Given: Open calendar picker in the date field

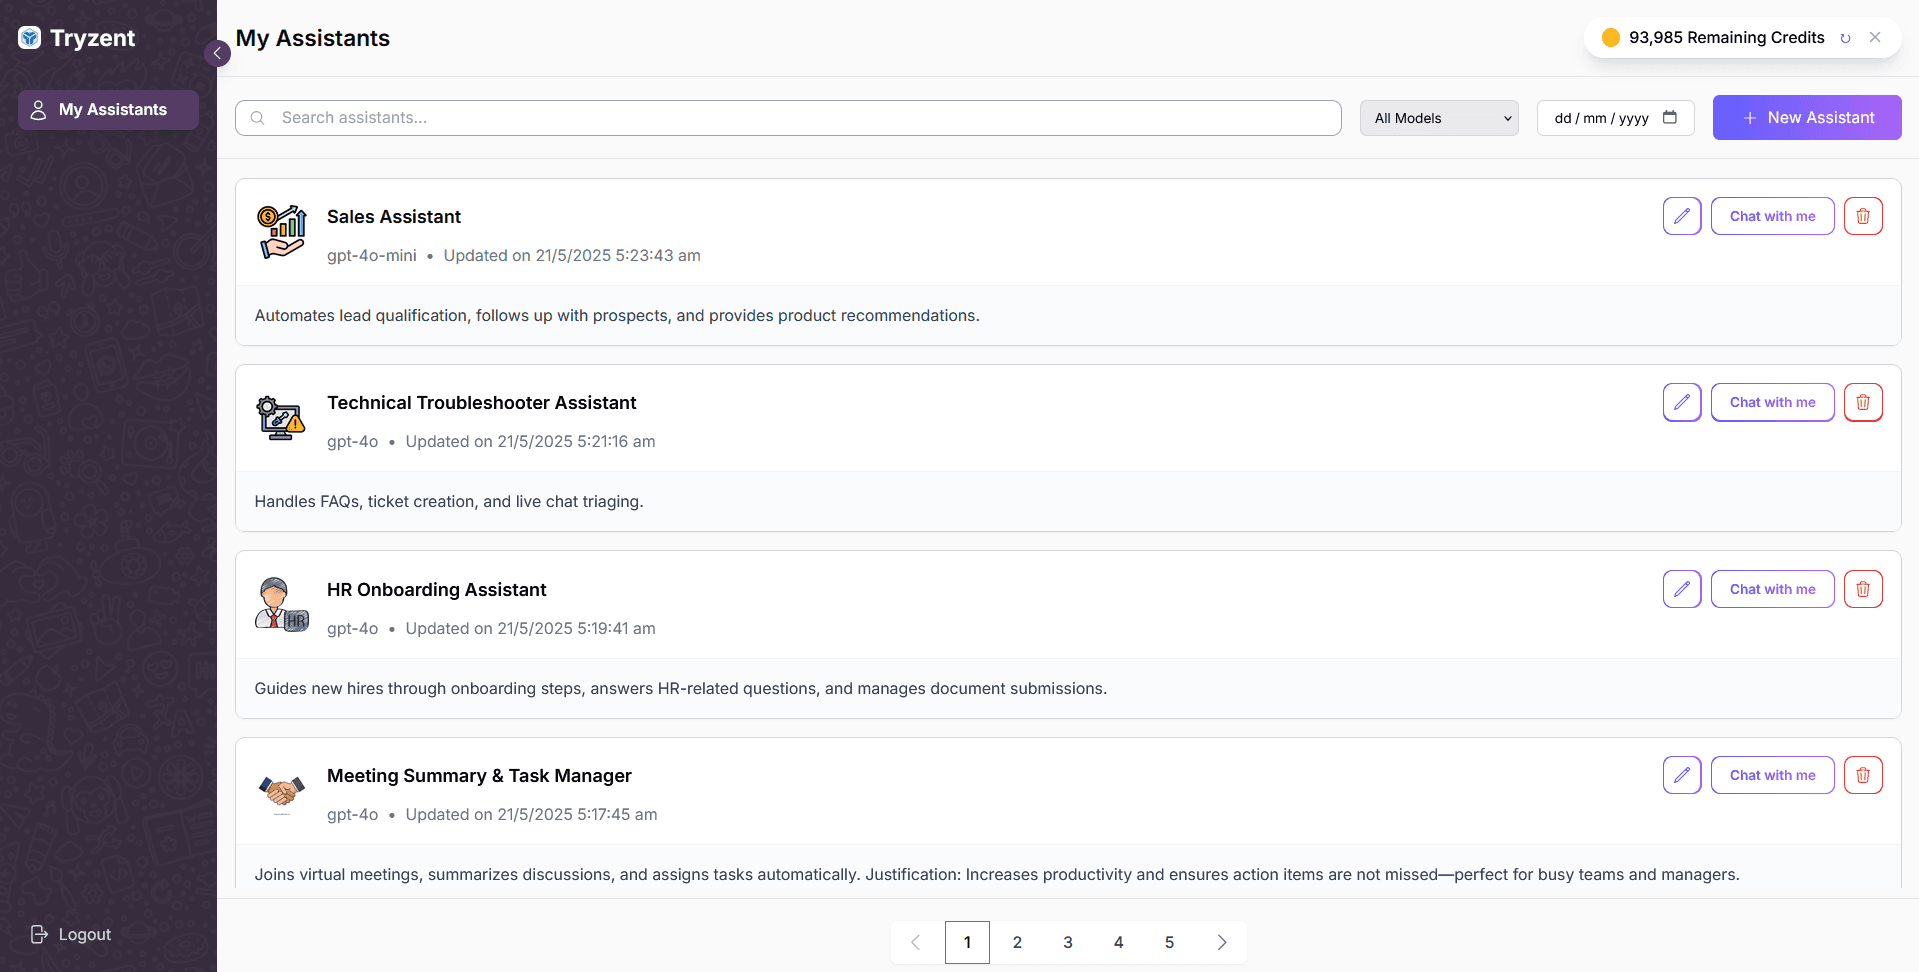Looking at the screenshot, I should pos(1669,117).
